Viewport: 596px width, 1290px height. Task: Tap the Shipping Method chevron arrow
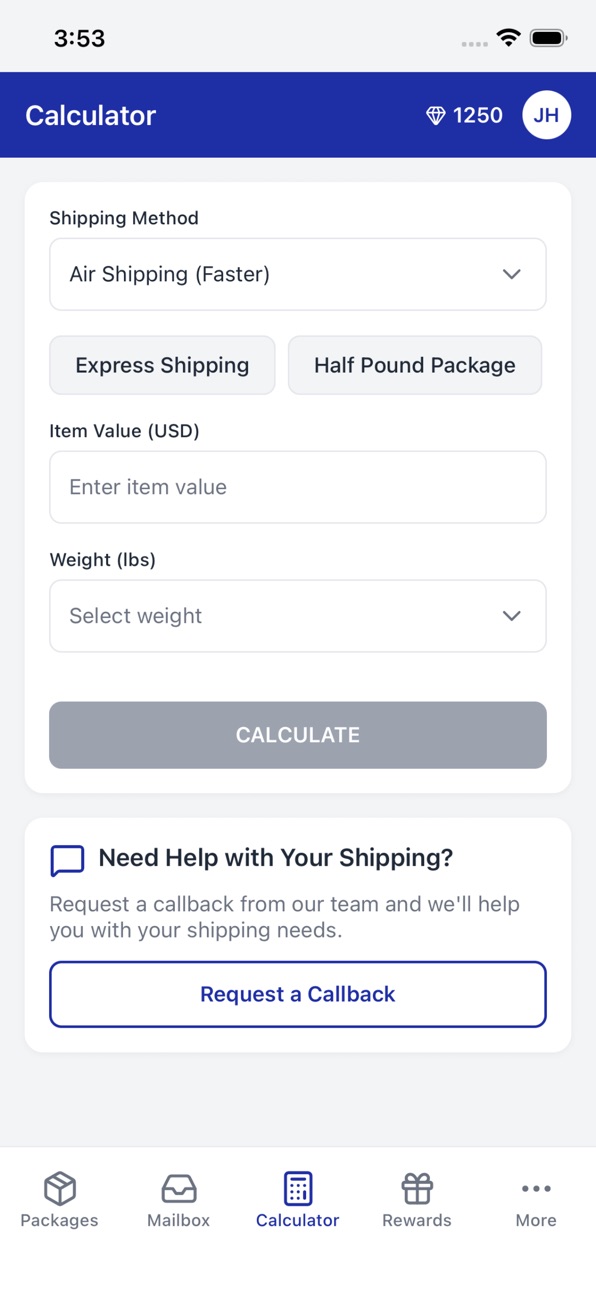tap(511, 274)
